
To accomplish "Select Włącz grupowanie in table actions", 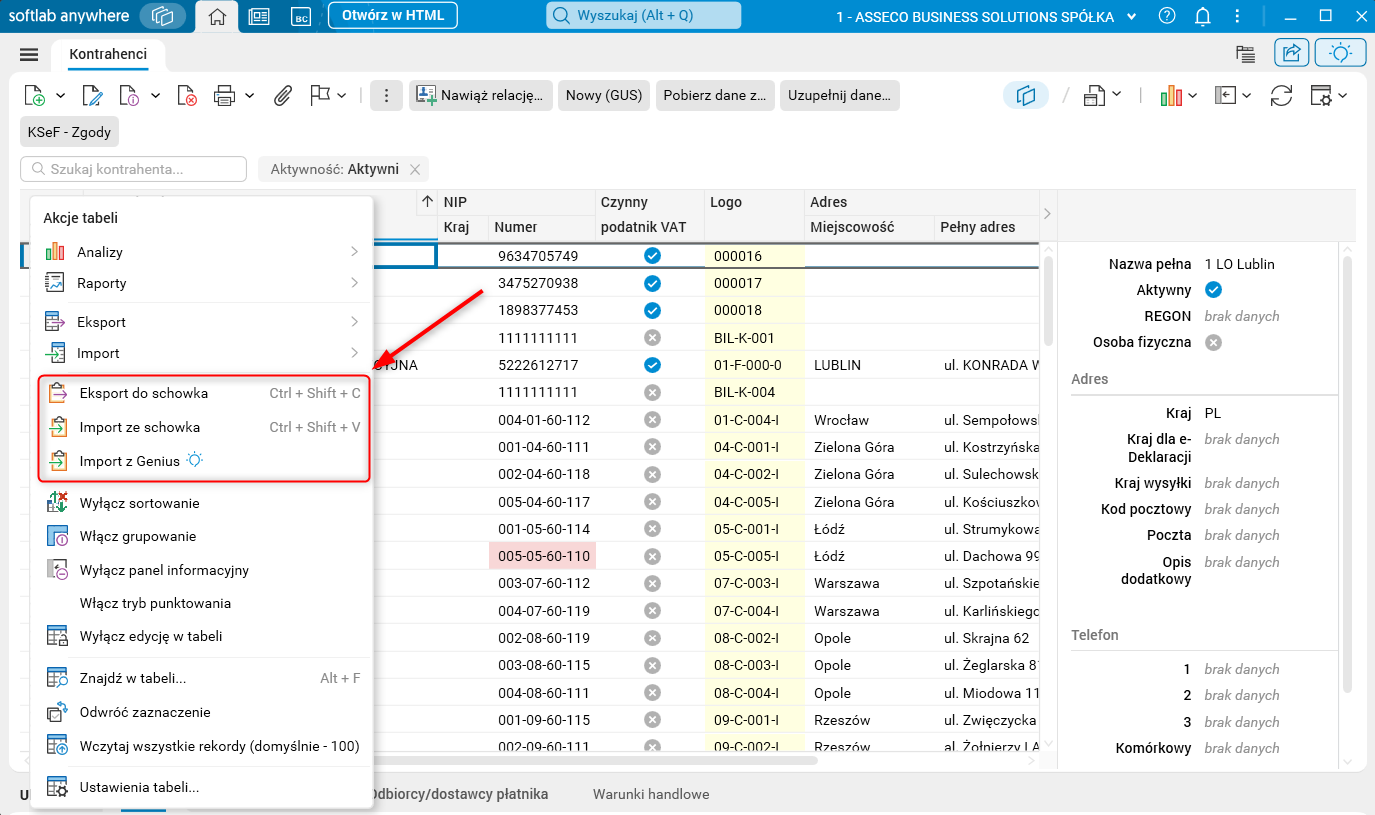I will [x=201, y=536].
